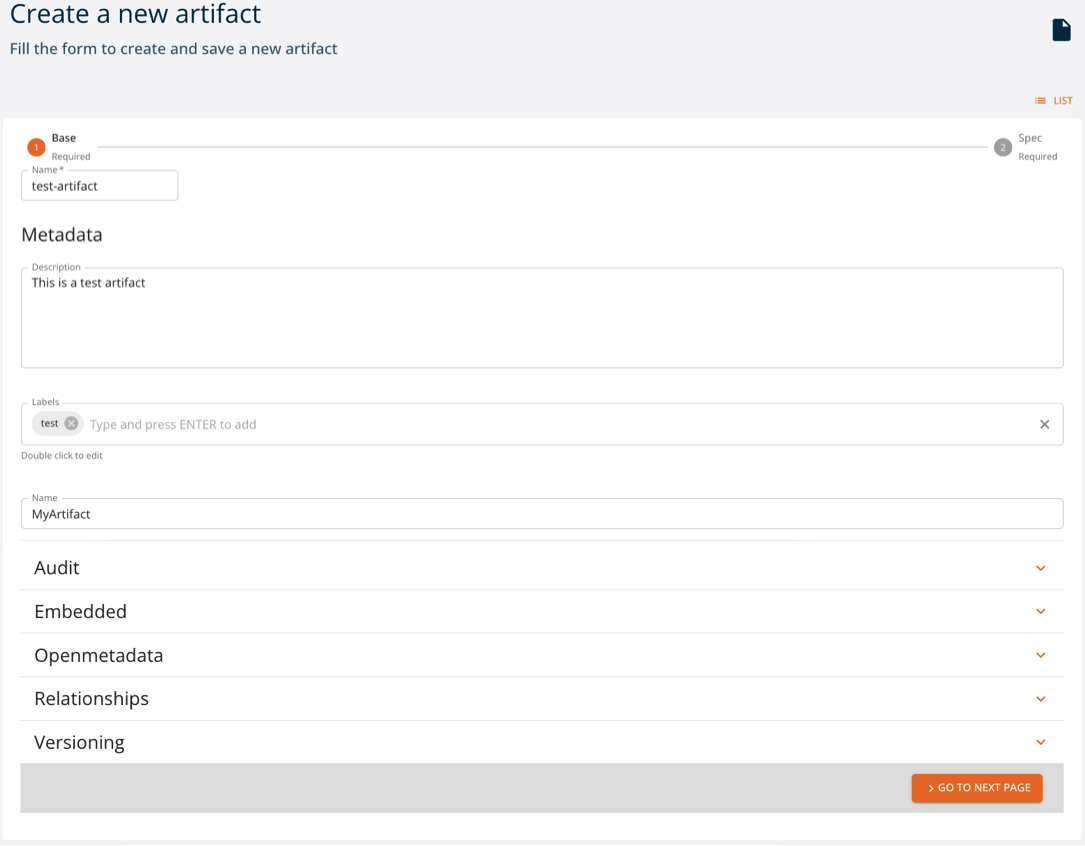Click into the Description text area

point(541,318)
